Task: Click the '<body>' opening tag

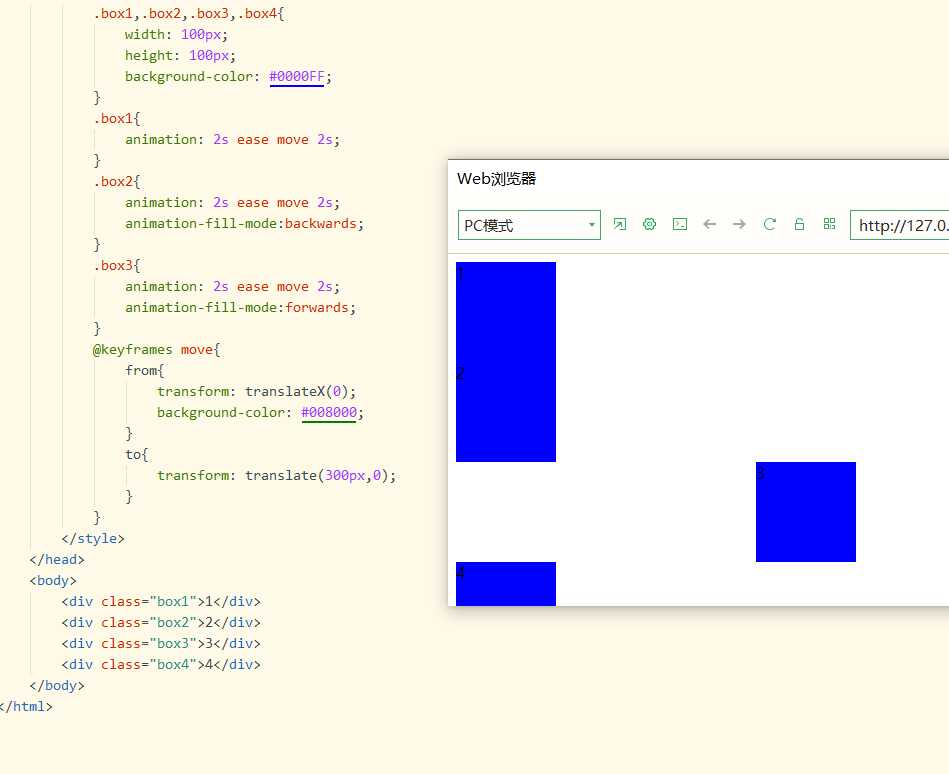Action: 53,580
